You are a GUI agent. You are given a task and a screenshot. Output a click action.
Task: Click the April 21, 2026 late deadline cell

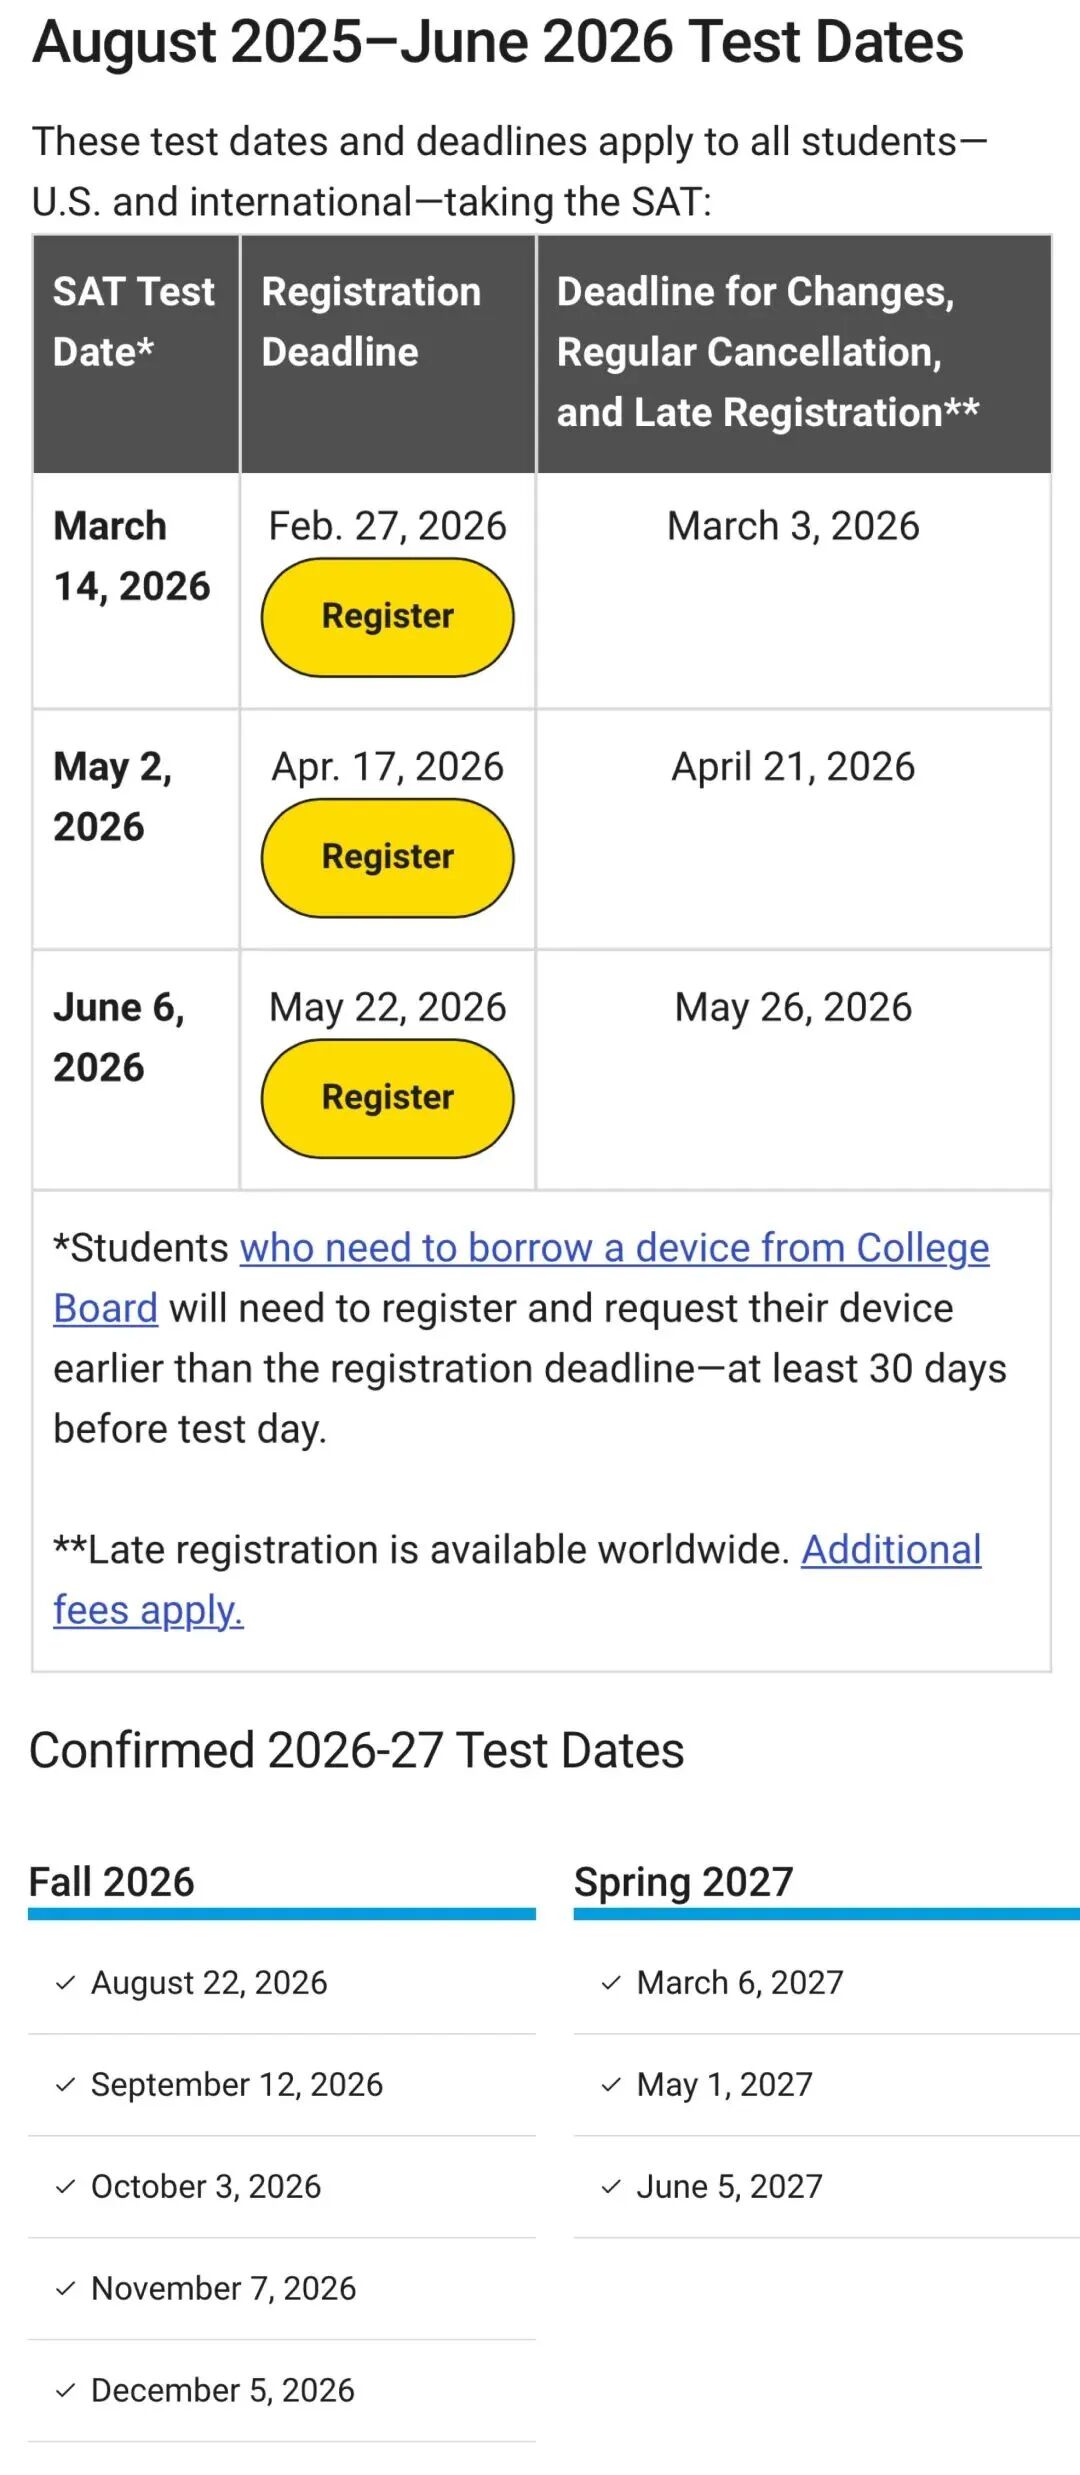(x=793, y=767)
